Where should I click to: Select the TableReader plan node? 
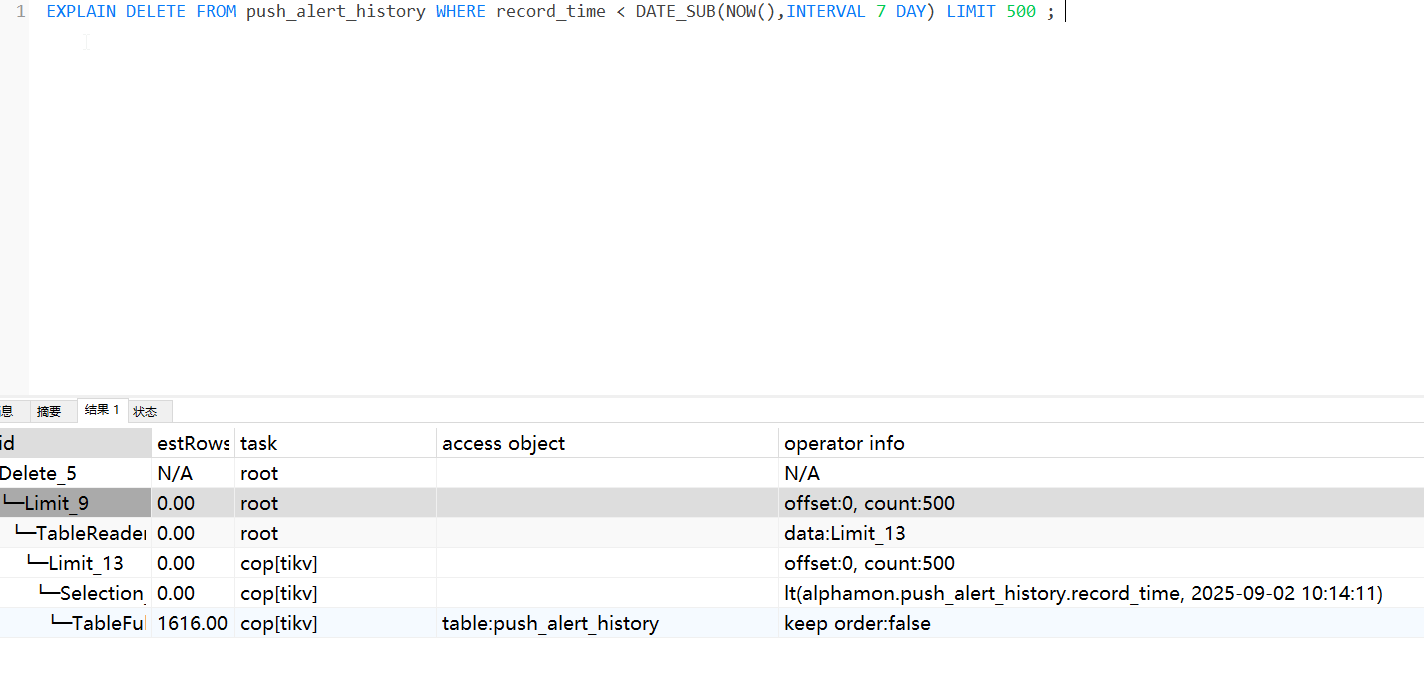(x=90, y=533)
